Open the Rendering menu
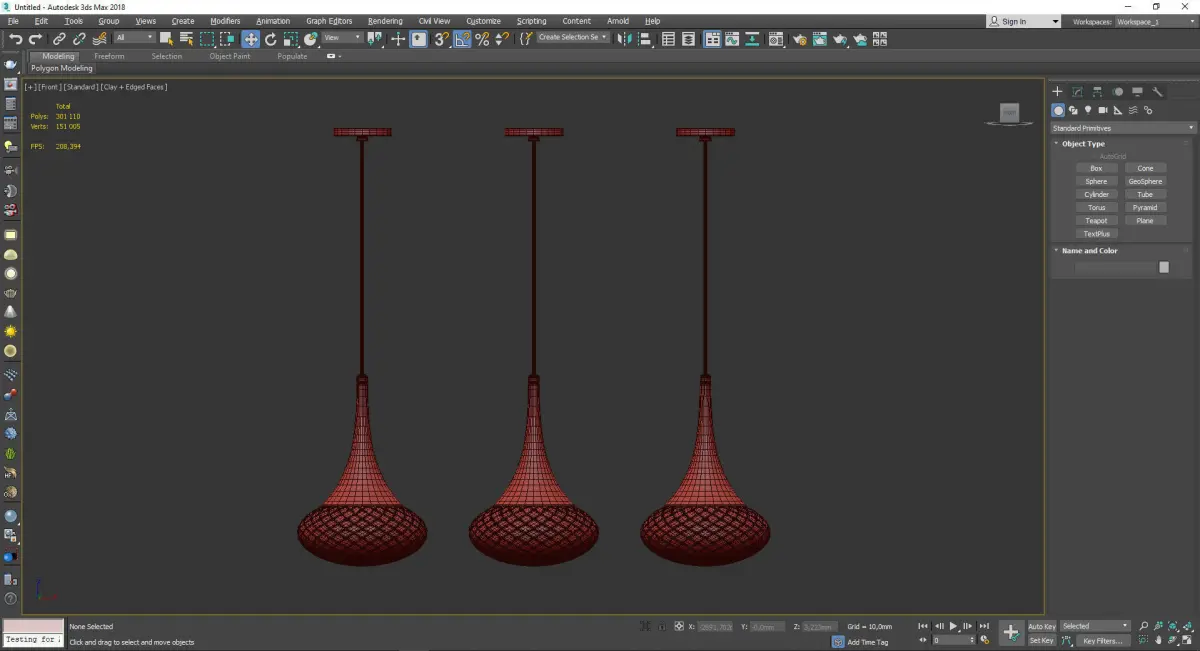The width and height of the screenshot is (1200, 651). tap(385, 21)
